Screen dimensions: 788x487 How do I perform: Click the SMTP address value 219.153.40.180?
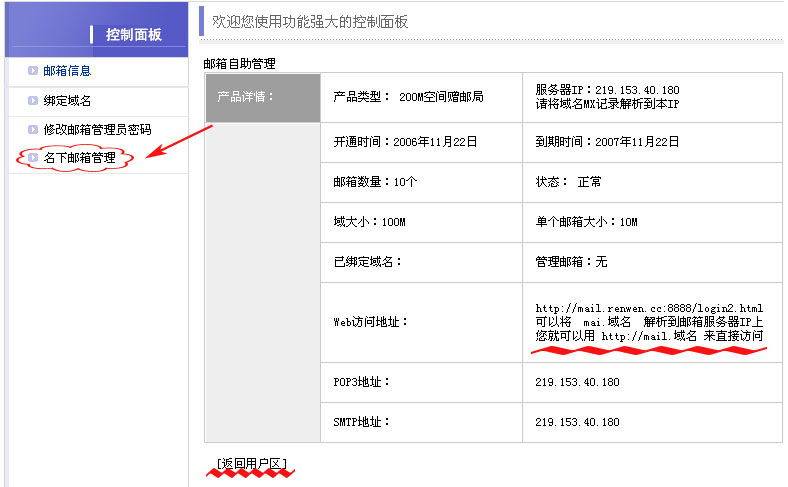[x=577, y=422]
